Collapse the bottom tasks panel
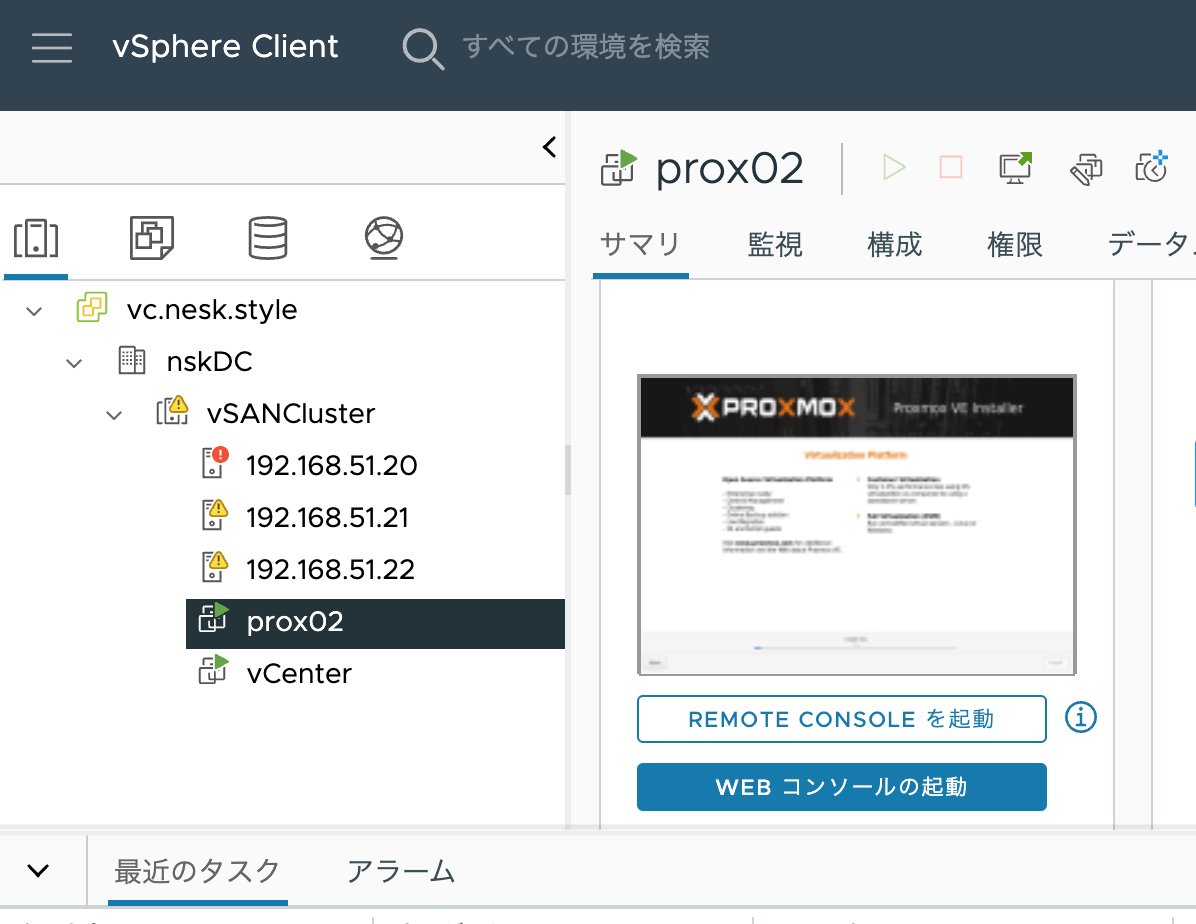1196x924 pixels. [38, 871]
